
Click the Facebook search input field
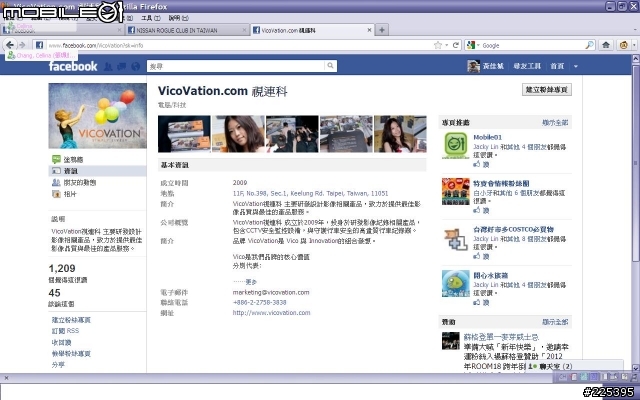pyautogui.click(x=237, y=66)
